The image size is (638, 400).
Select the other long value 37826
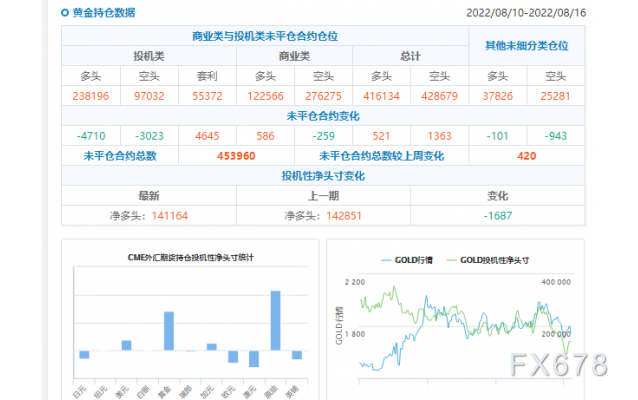point(498,96)
